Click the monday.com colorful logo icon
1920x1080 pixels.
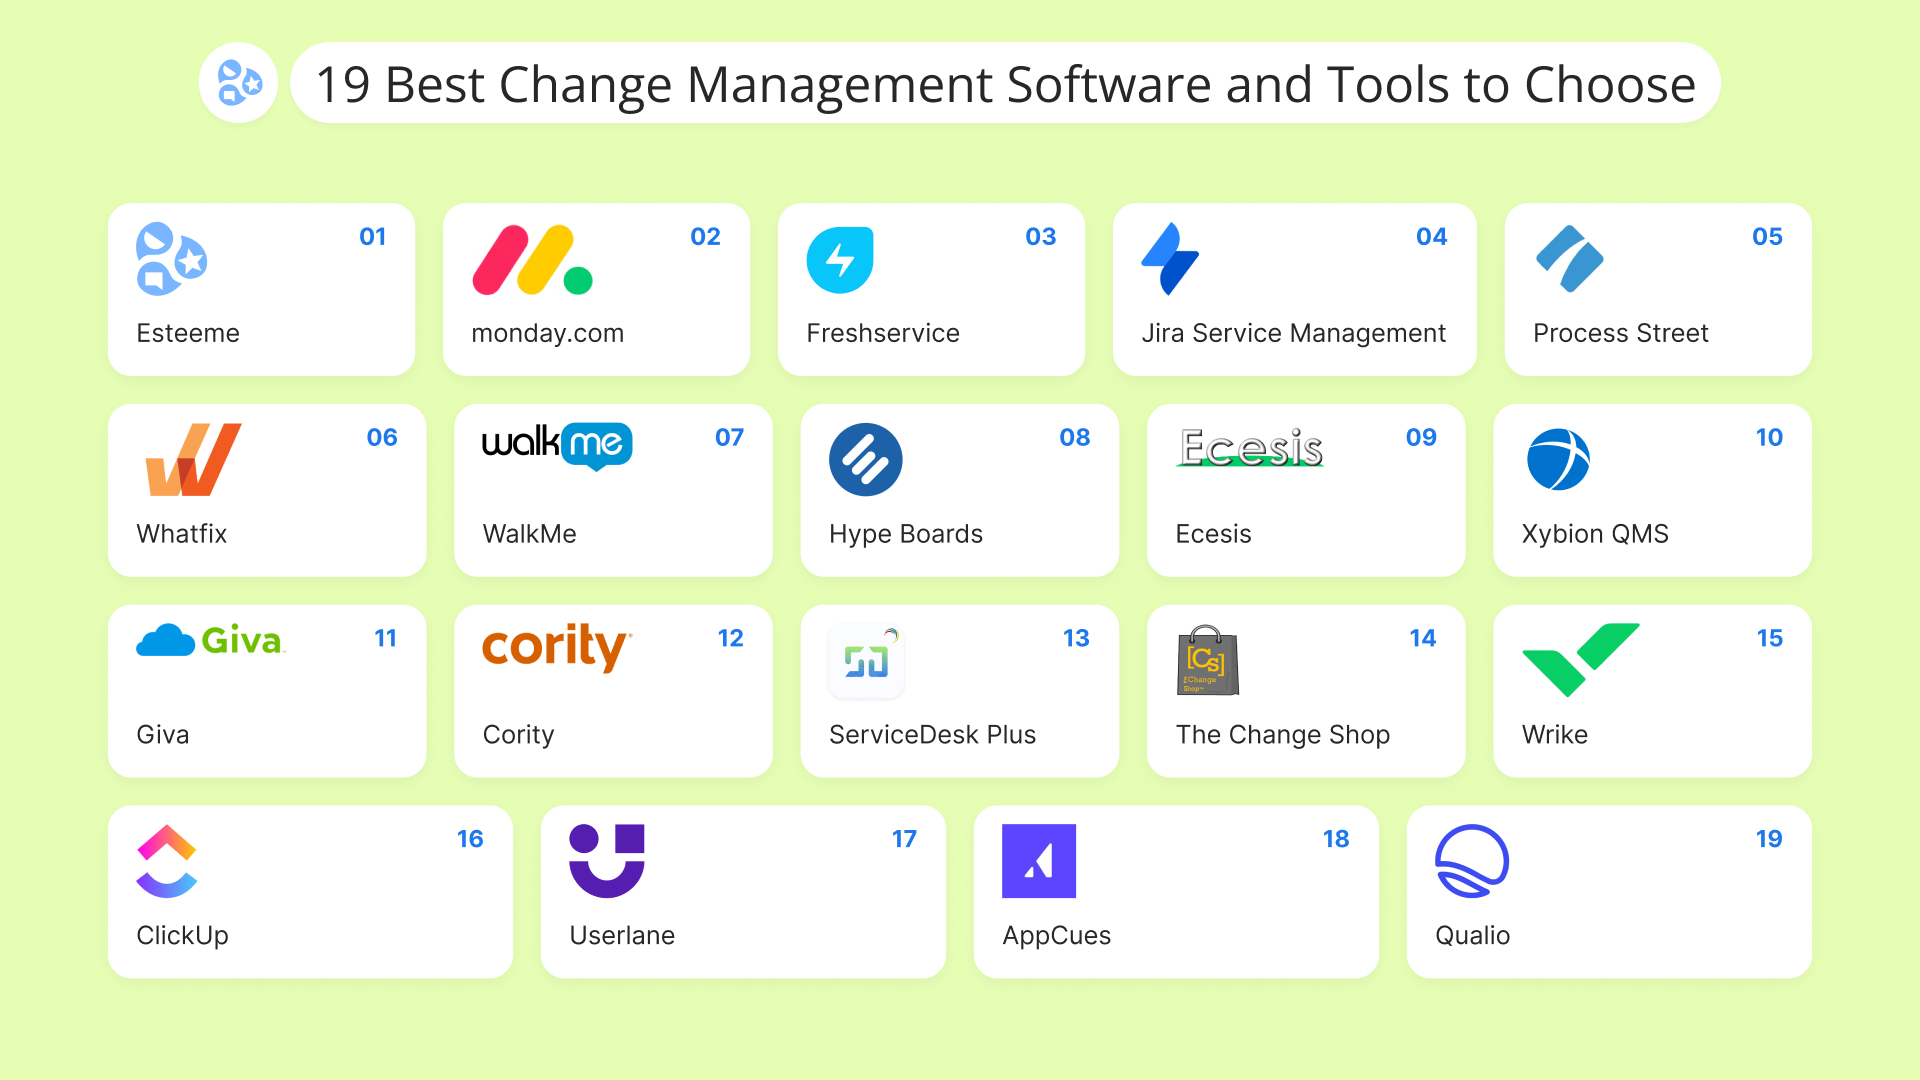click(532, 260)
